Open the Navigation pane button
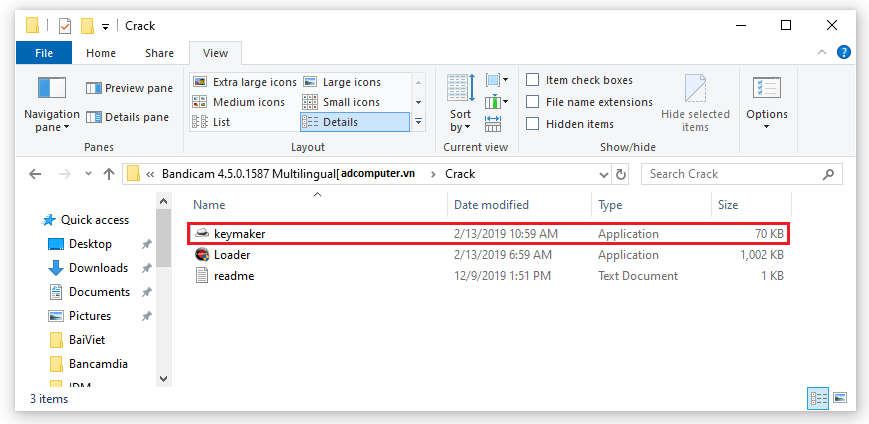The height and width of the screenshot is (424, 869). click(51, 103)
